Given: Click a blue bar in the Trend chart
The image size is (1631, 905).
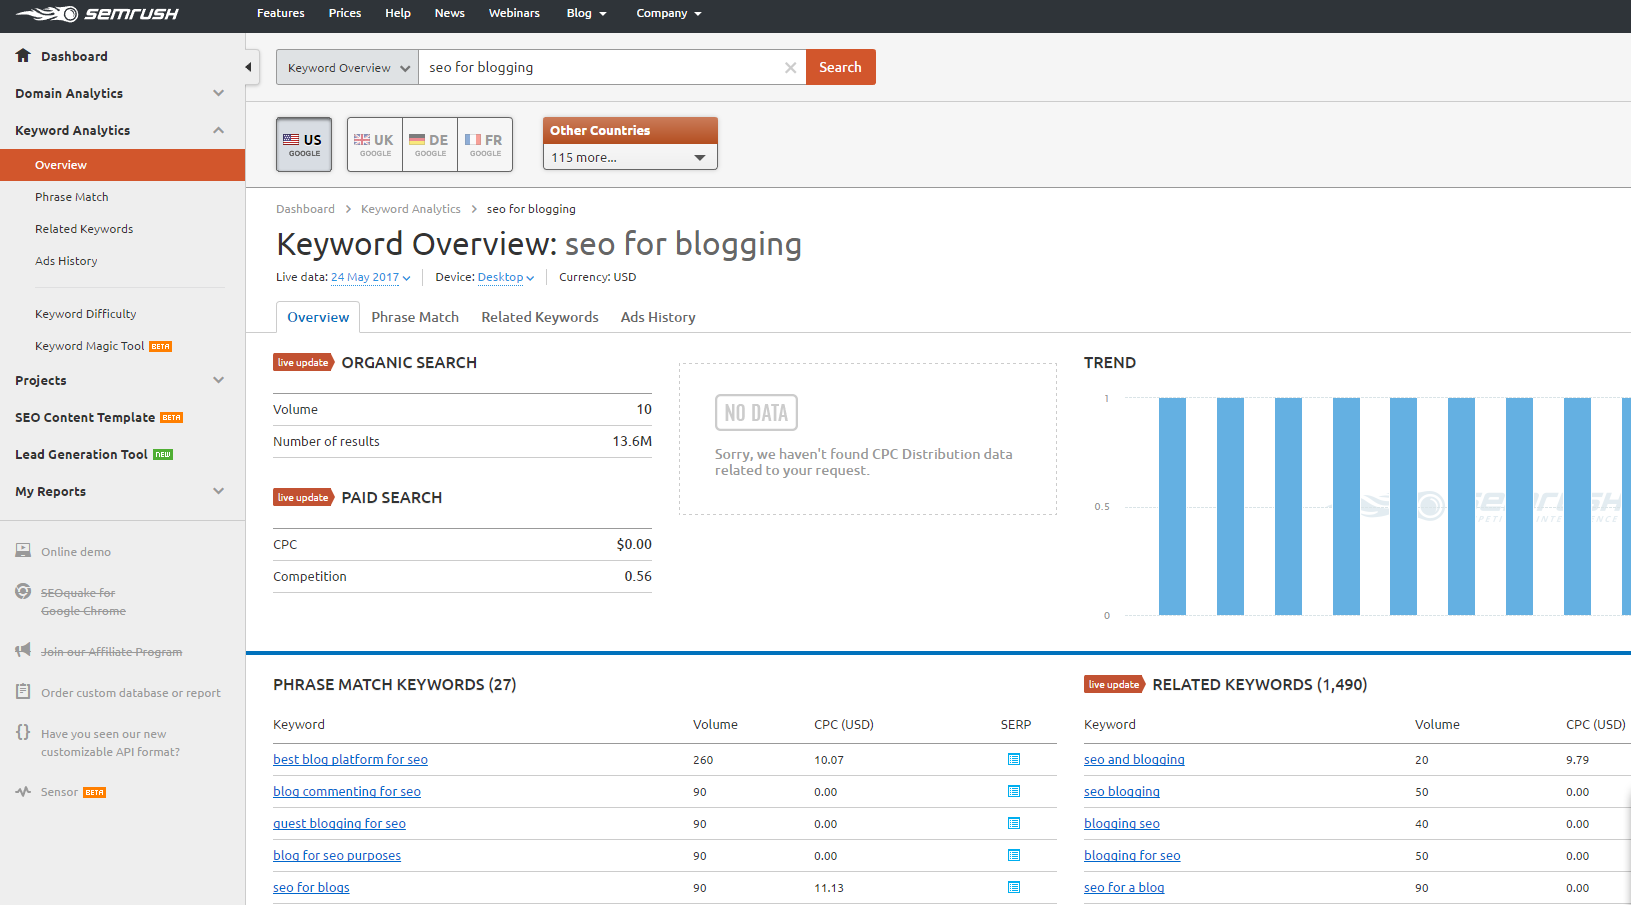Looking at the screenshot, I should point(1172,506).
